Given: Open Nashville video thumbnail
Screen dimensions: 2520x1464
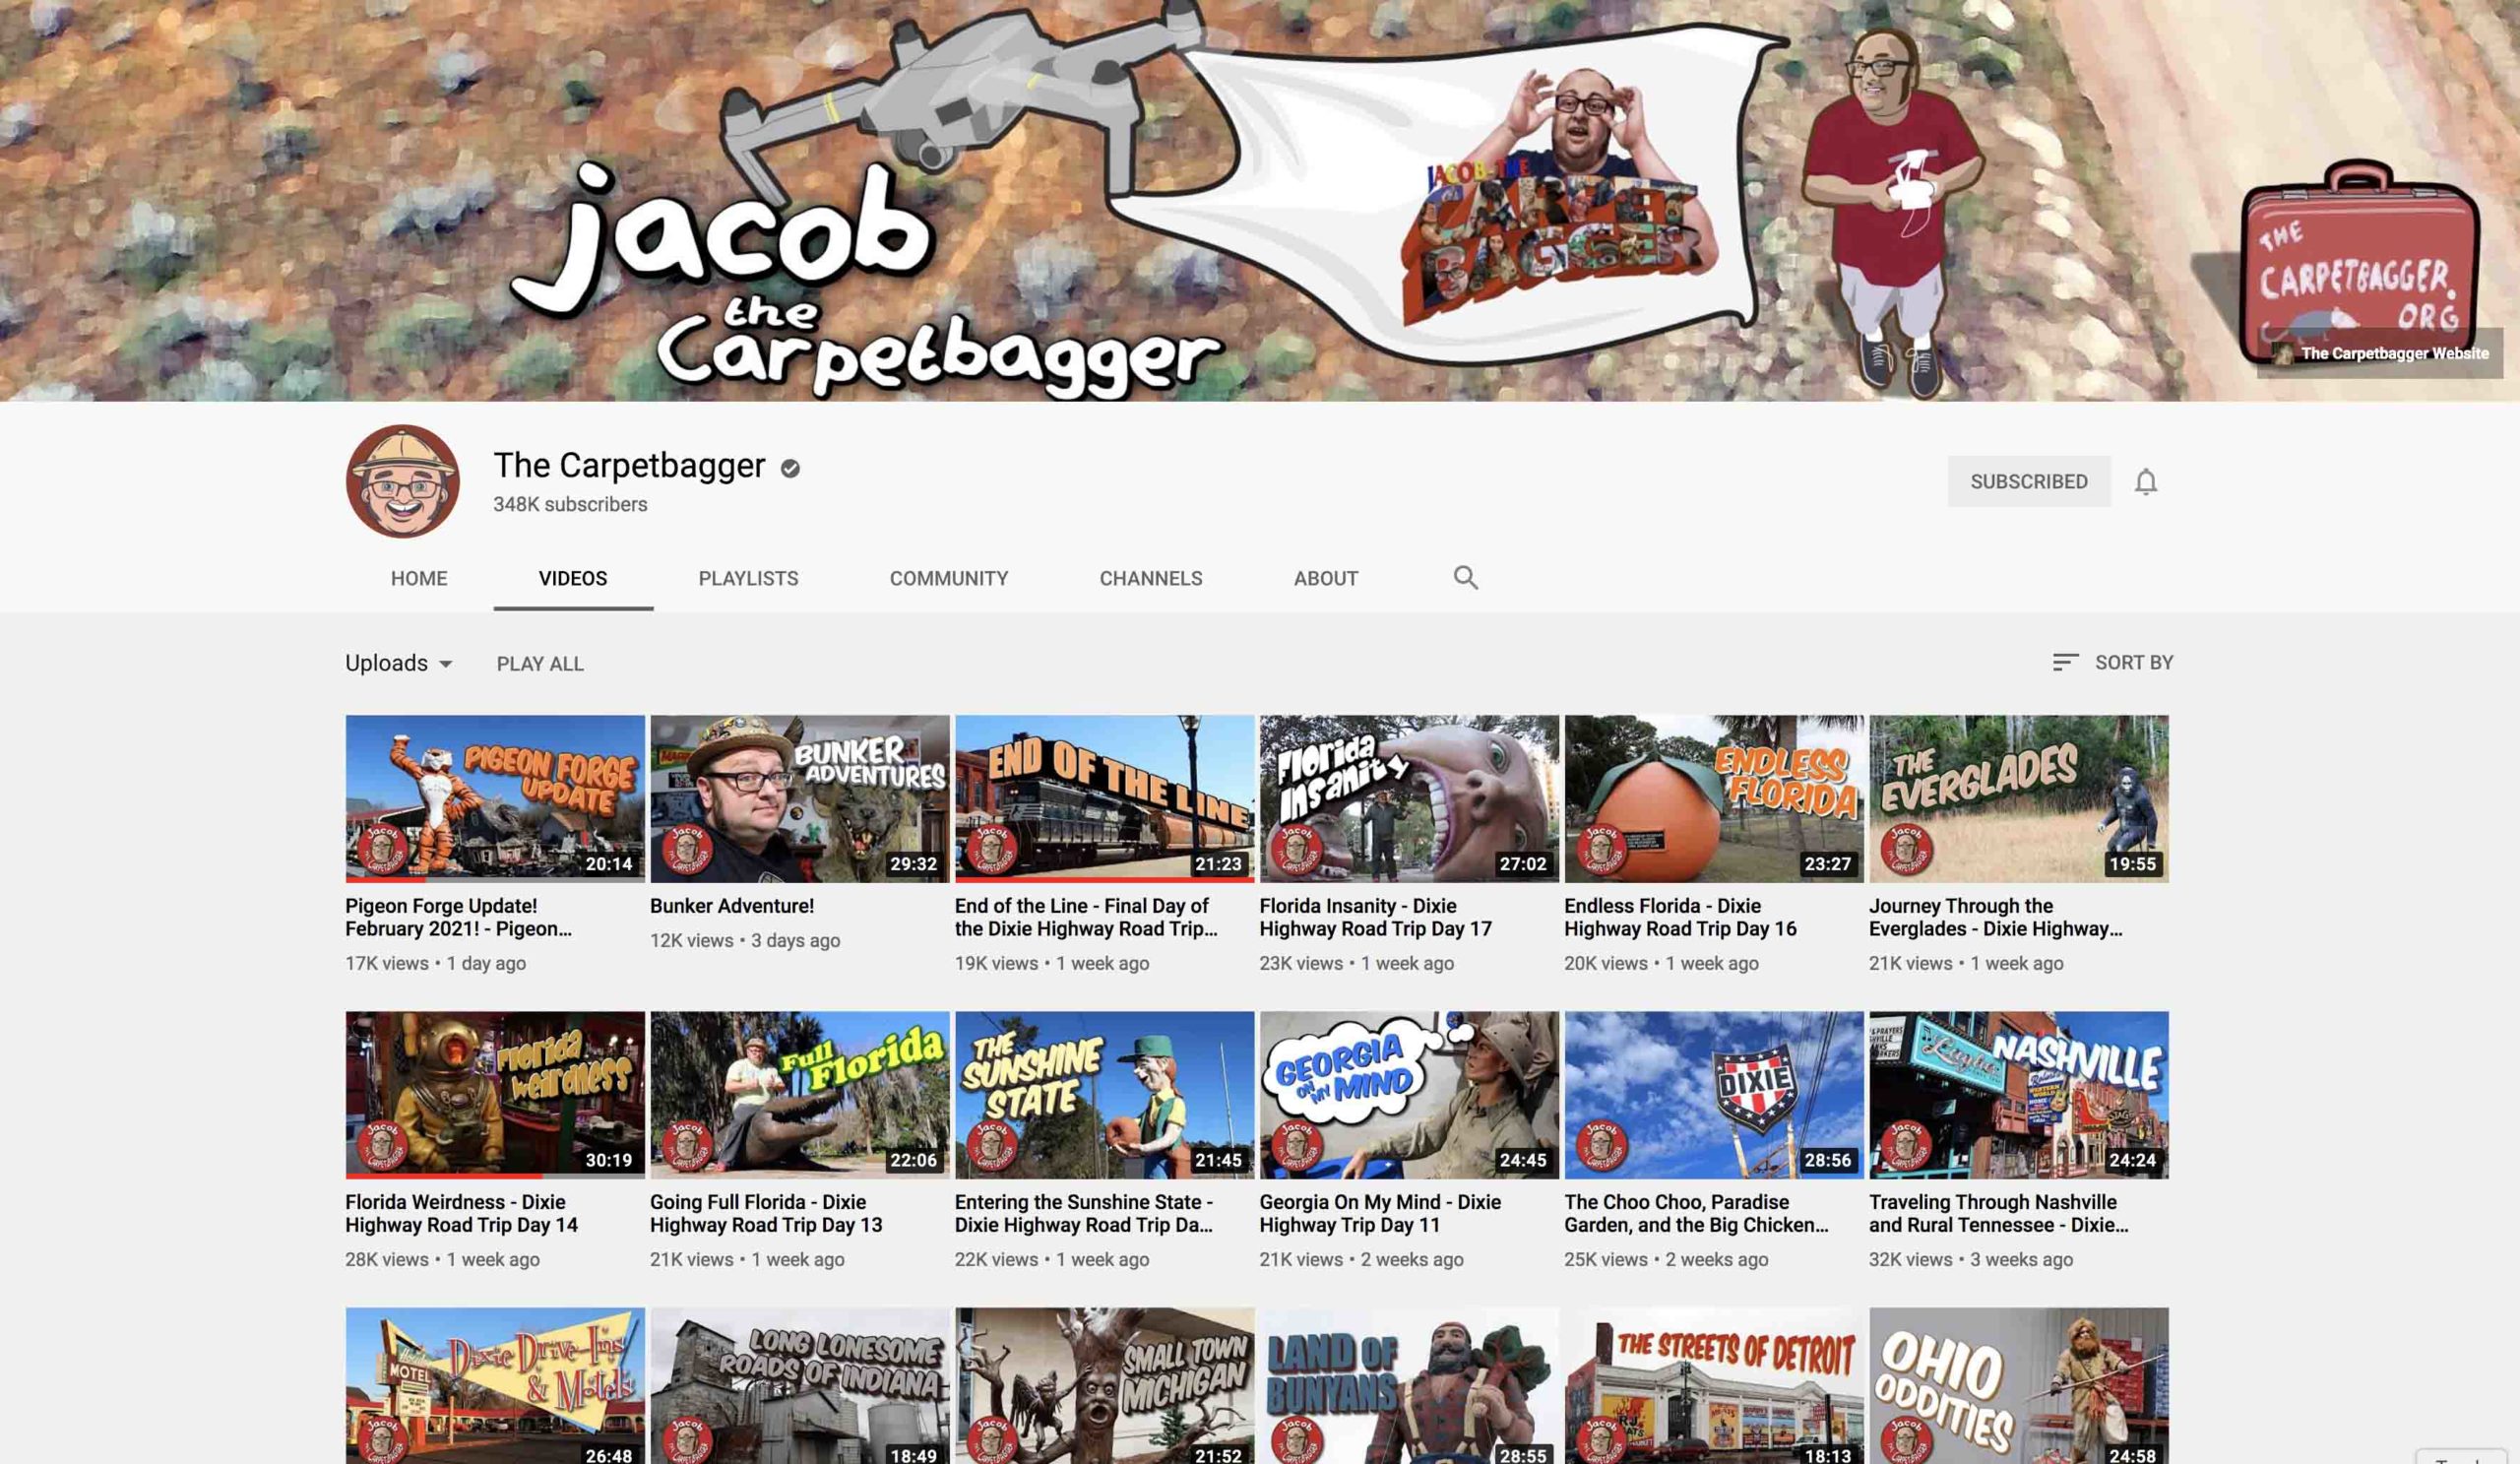Looking at the screenshot, I should [x=2019, y=1095].
